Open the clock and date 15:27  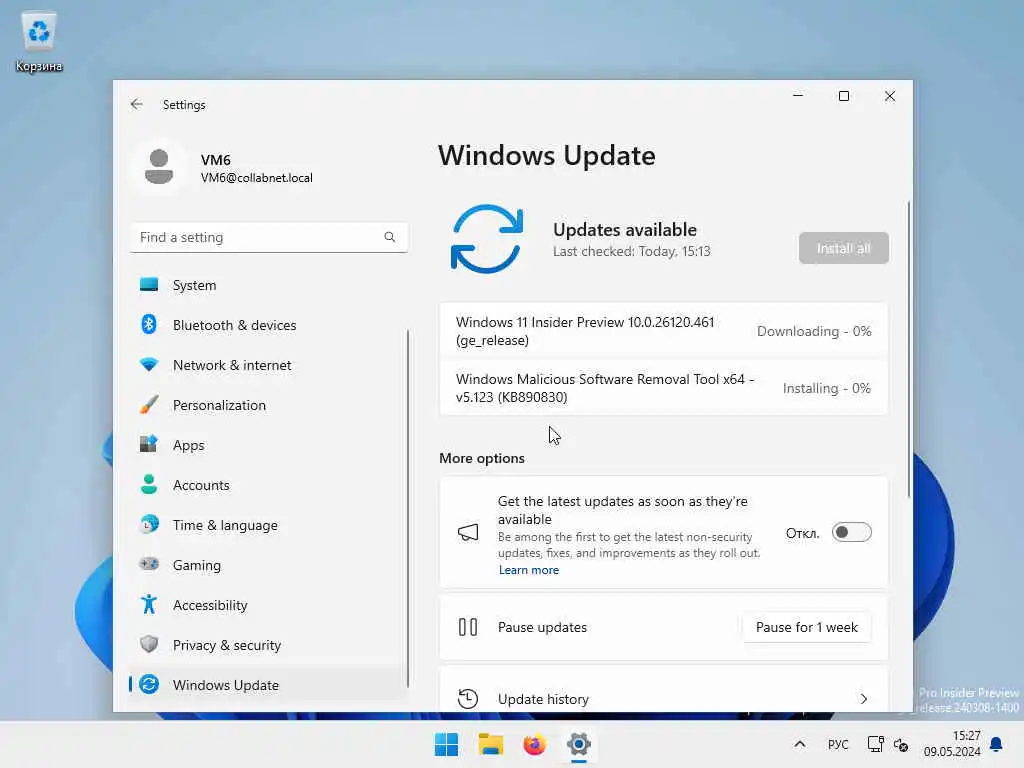pos(952,744)
